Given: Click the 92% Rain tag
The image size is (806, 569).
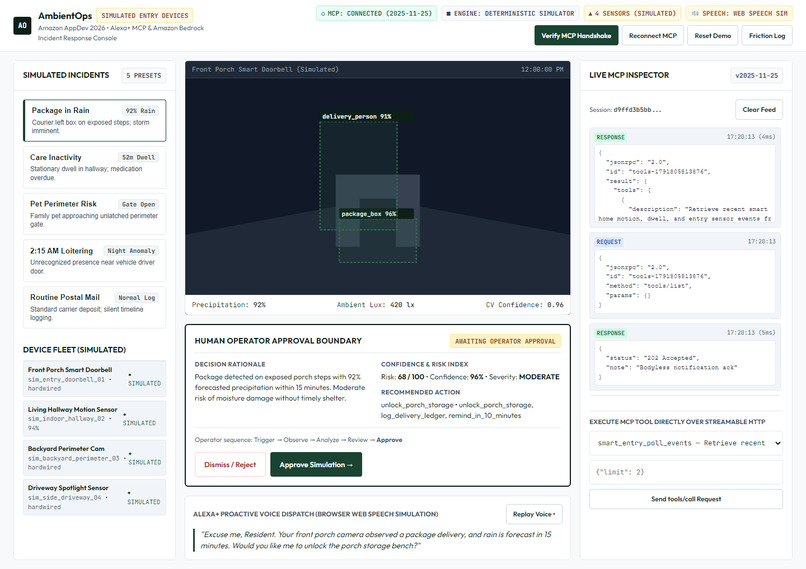Looking at the screenshot, I should 140,111.
